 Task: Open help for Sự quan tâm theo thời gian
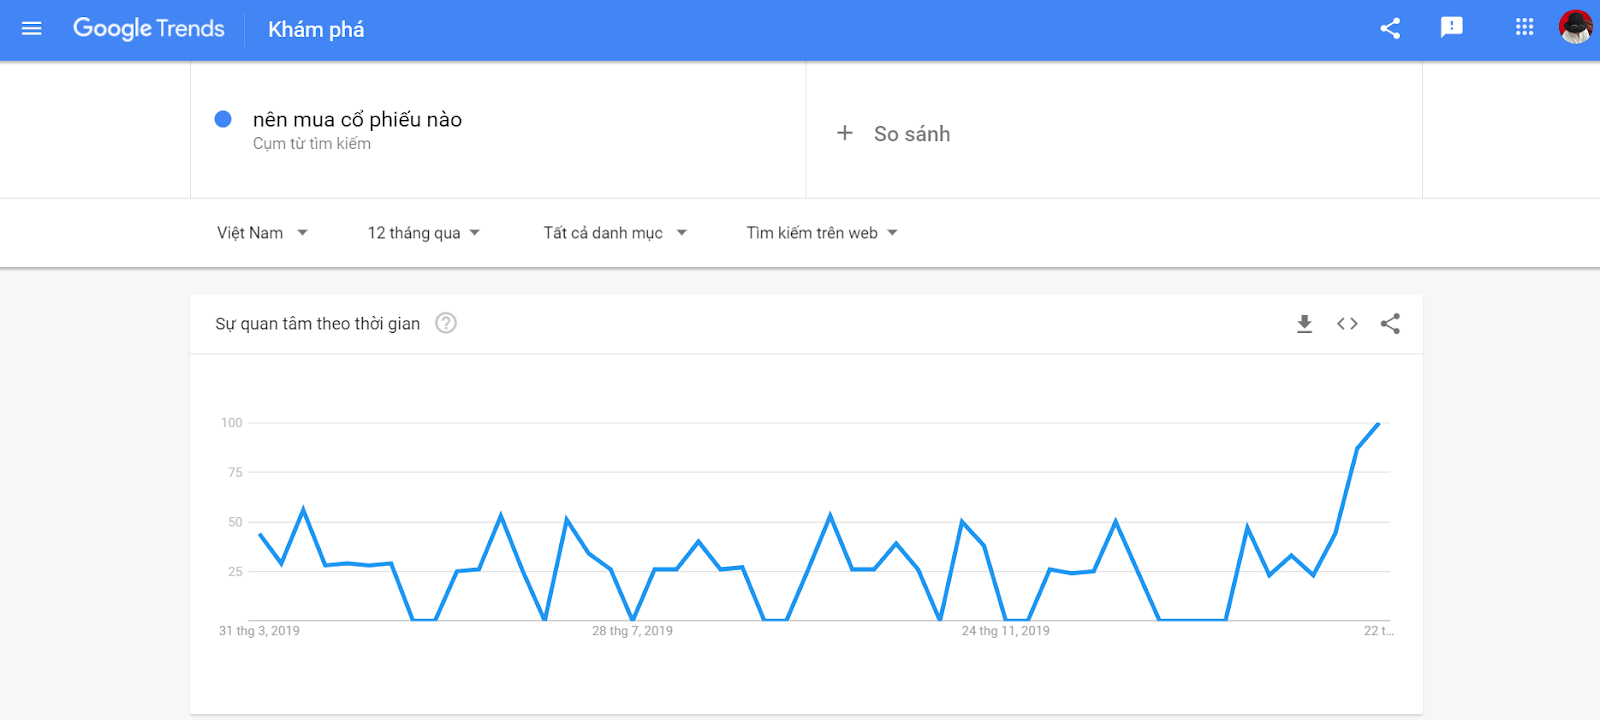(x=446, y=323)
